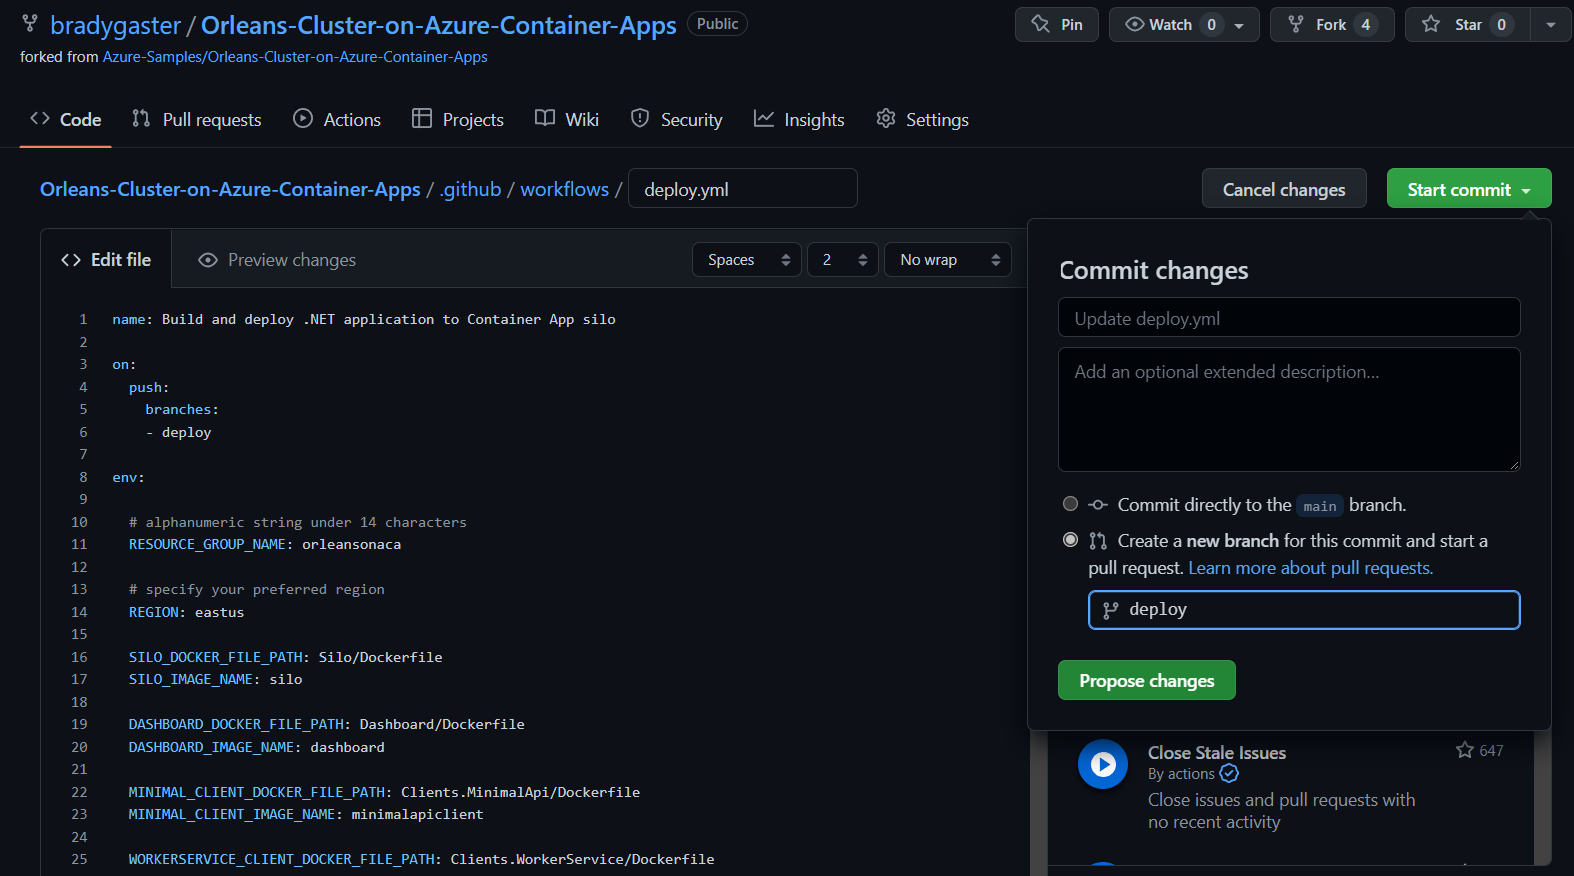This screenshot has height=876, width=1574.
Task: Open the No wrap mode dropdown
Action: 948,260
